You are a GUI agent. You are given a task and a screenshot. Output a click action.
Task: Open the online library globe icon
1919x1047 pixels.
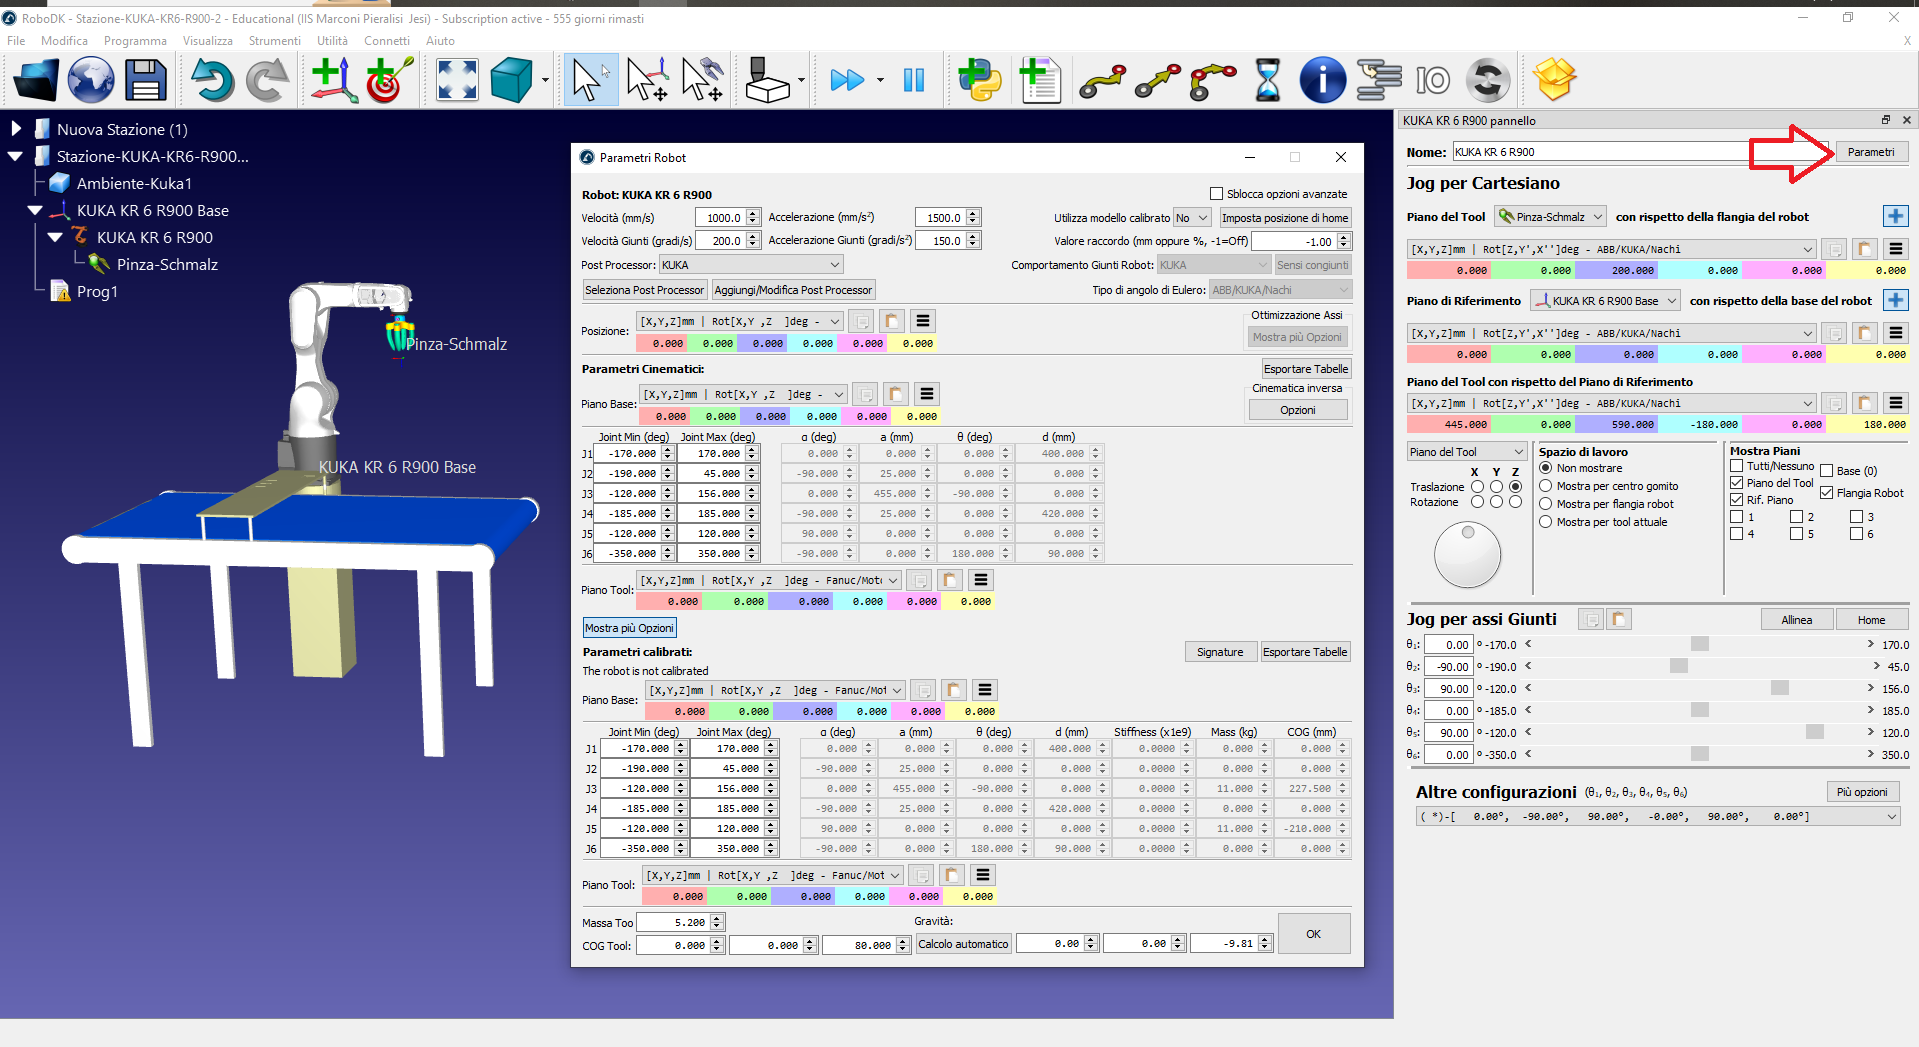pyautogui.click(x=91, y=80)
